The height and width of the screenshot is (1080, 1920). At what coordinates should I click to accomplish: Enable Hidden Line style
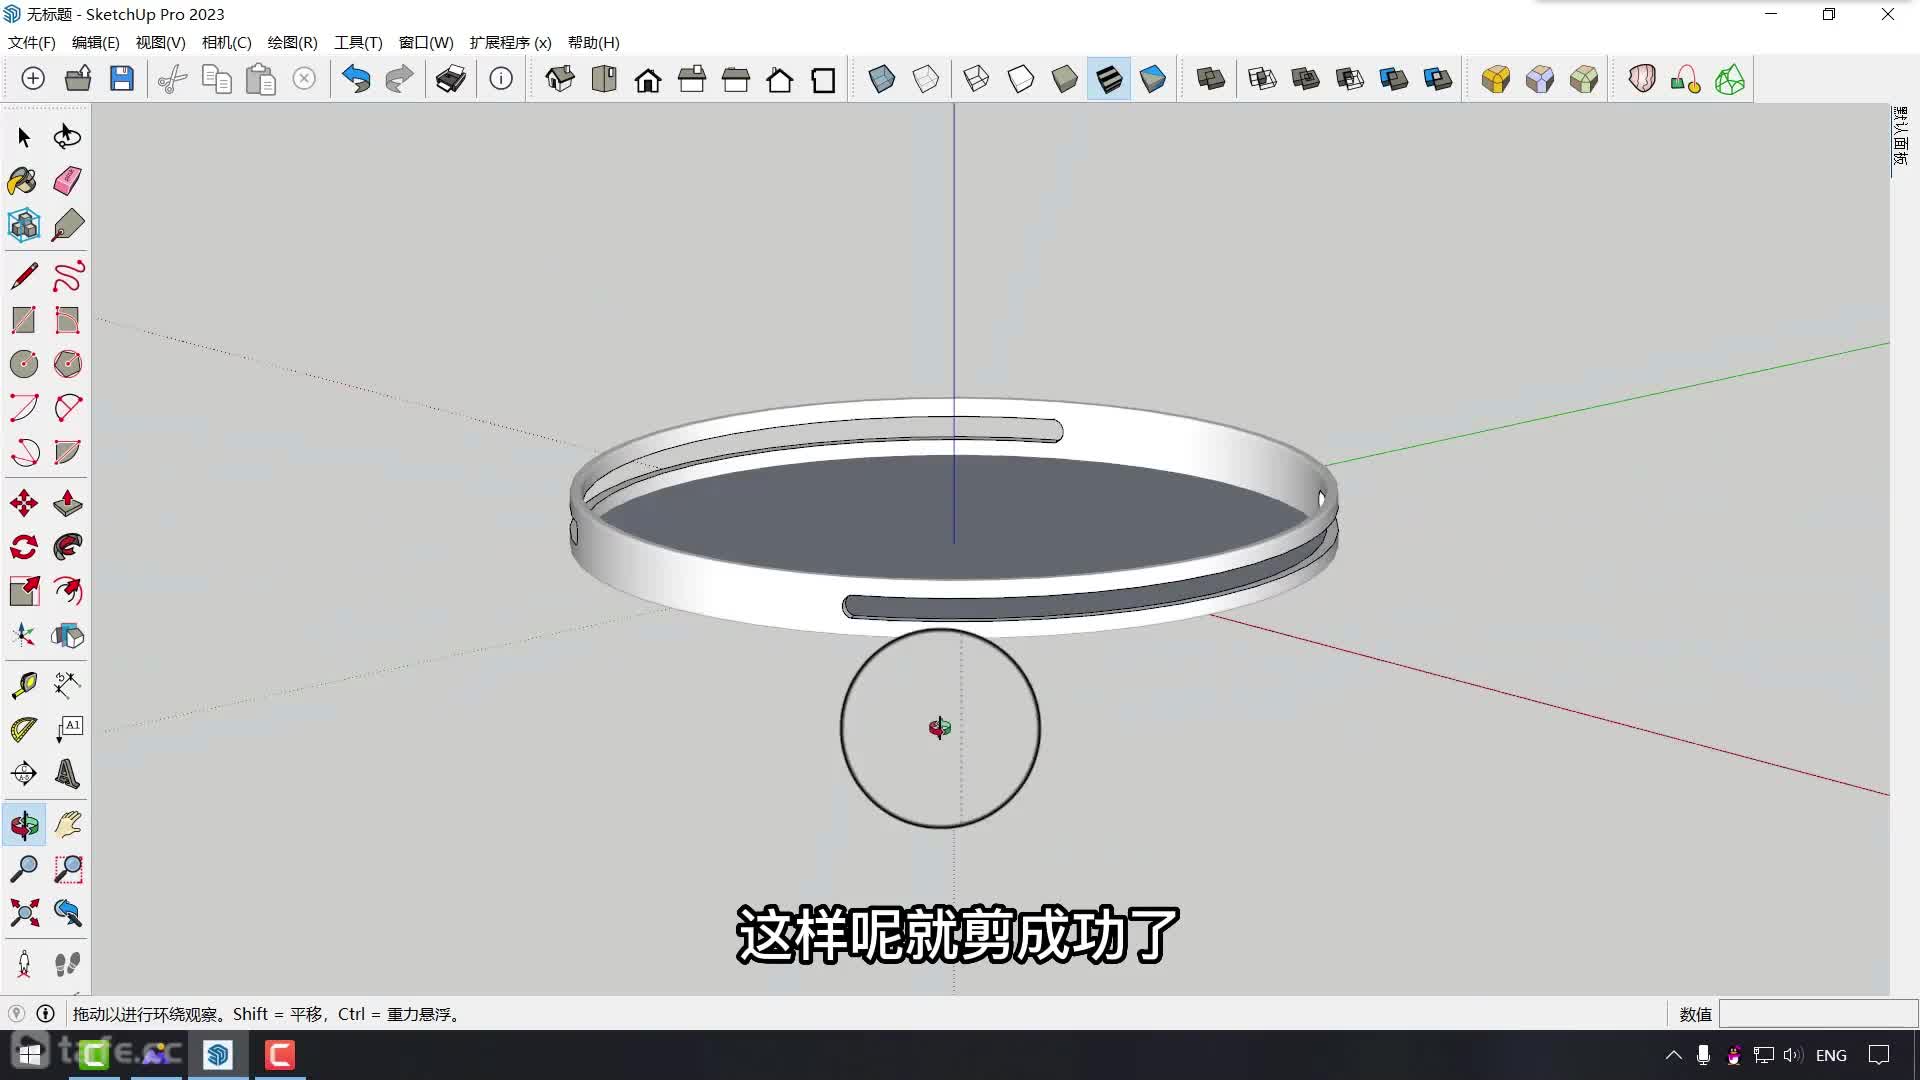(1020, 79)
